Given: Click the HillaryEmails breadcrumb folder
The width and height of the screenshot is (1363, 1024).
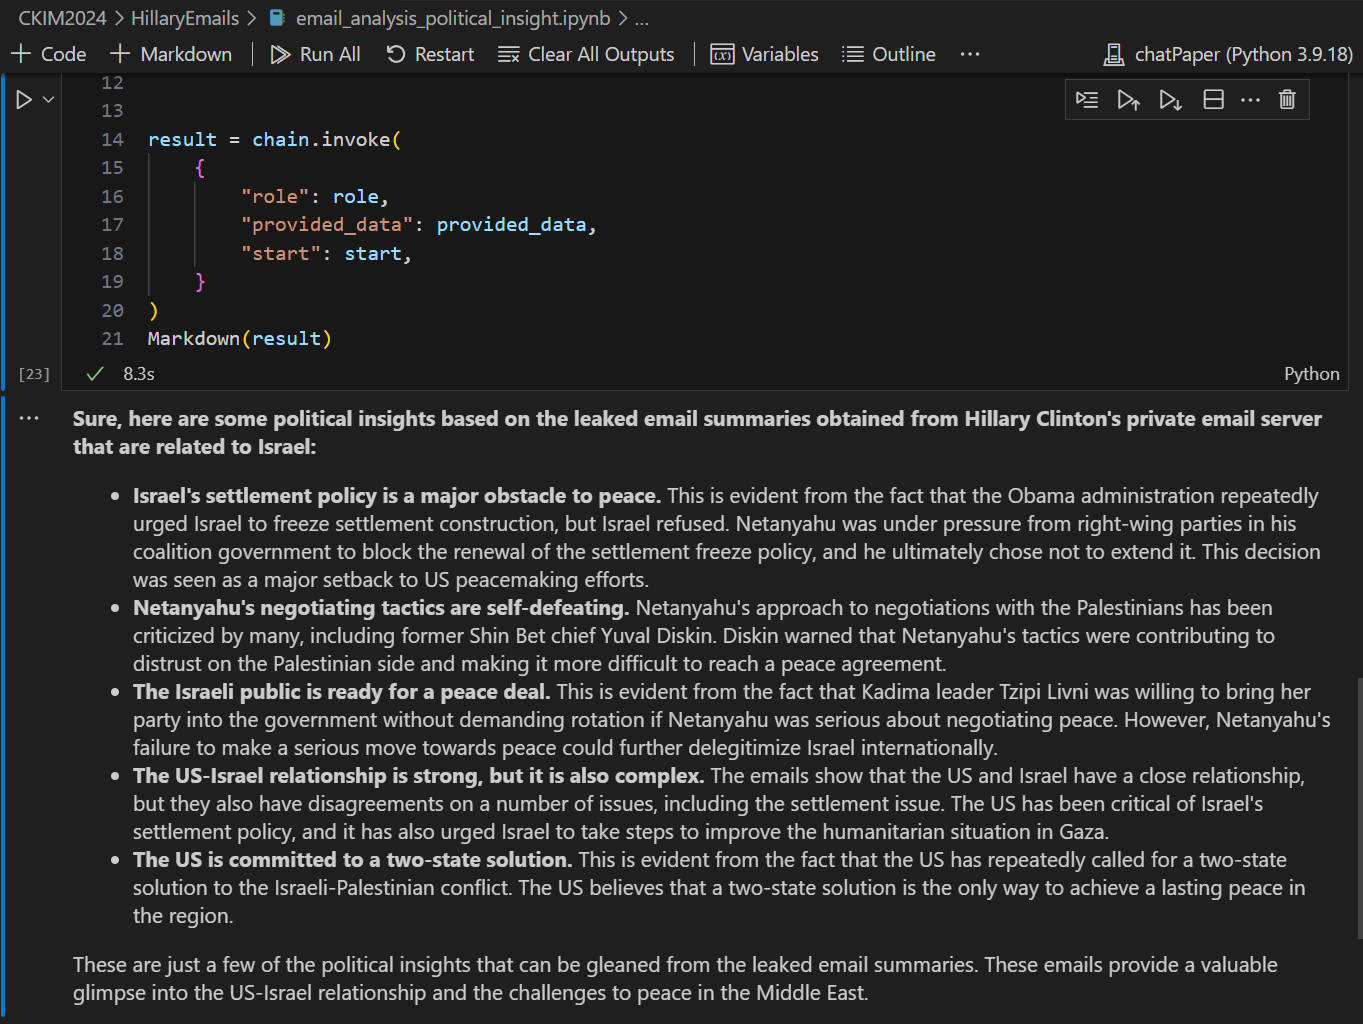Looking at the screenshot, I should pyautogui.click(x=185, y=18).
